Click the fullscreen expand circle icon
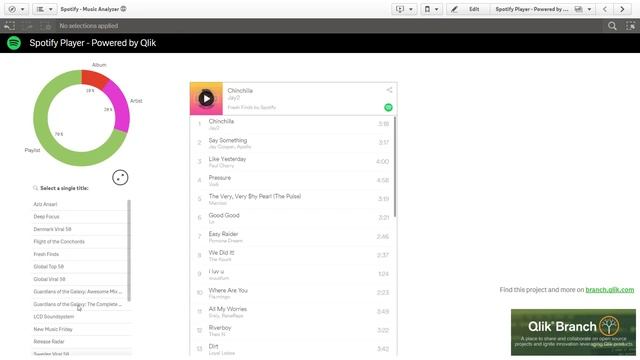 click(x=120, y=178)
